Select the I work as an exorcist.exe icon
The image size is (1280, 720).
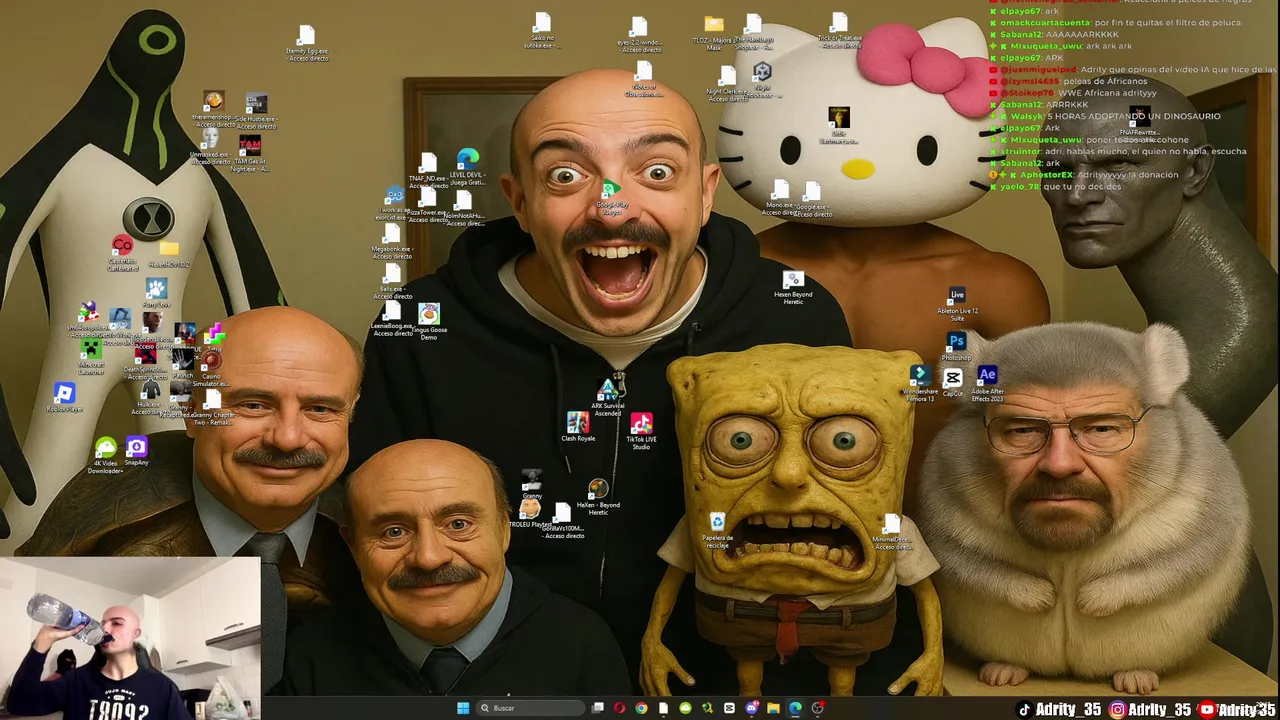coord(394,196)
